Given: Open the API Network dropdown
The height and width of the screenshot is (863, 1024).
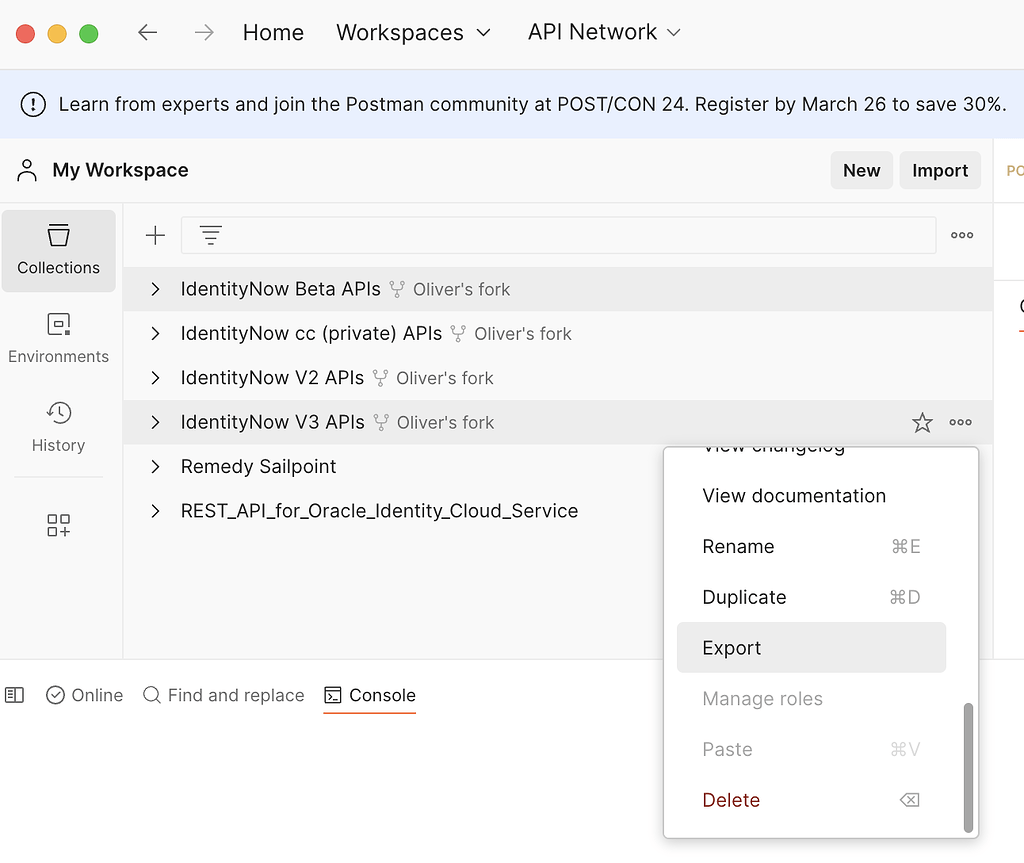Looking at the screenshot, I should (x=604, y=32).
